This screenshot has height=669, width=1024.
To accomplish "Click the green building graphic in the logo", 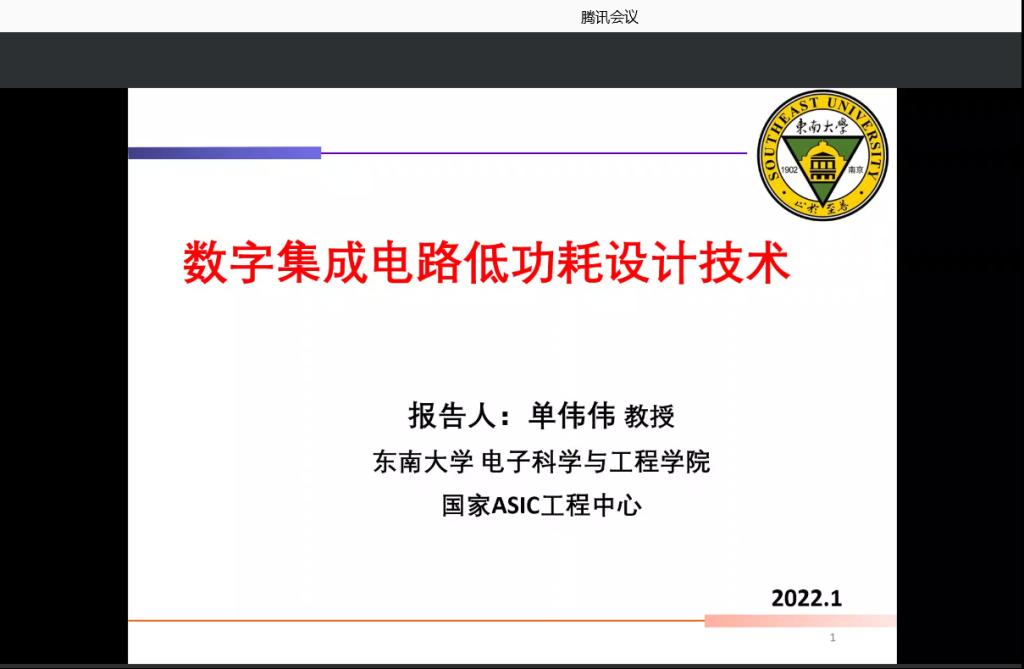I will (x=822, y=158).
